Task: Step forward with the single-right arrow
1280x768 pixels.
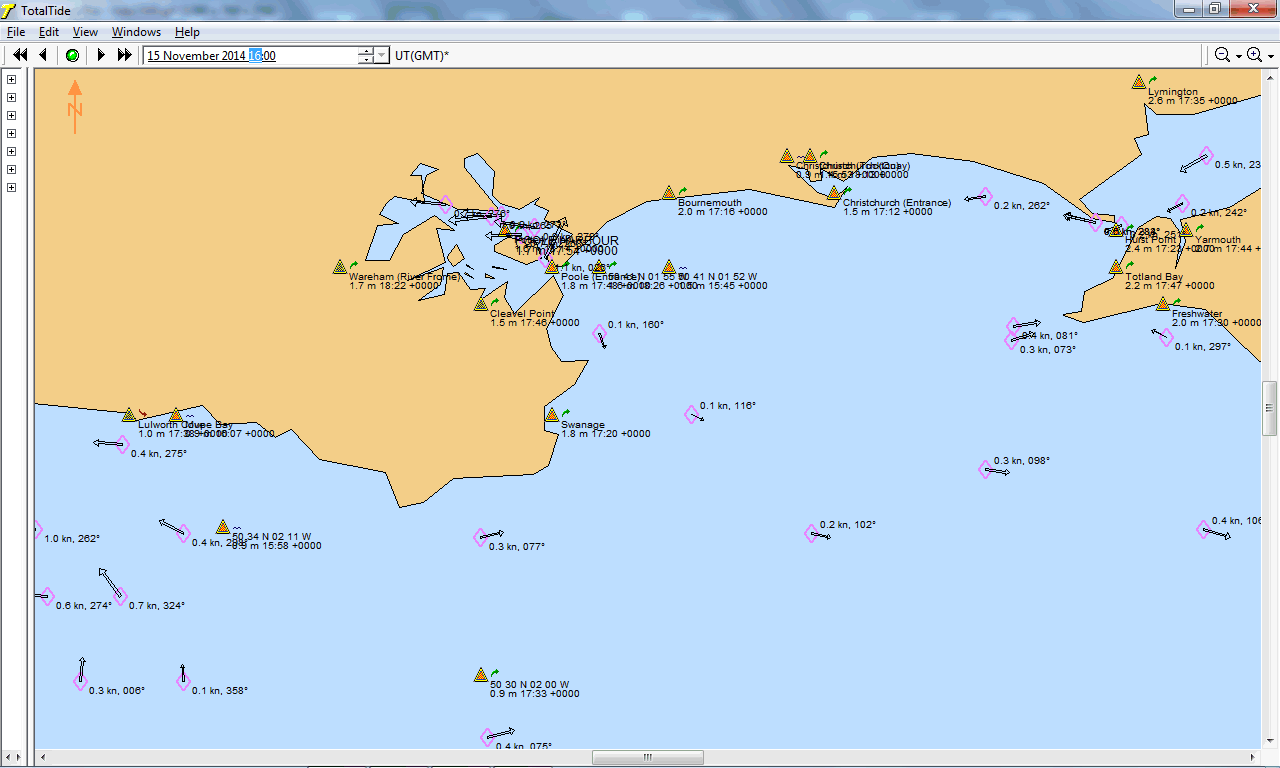Action: [x=101, y=55]
